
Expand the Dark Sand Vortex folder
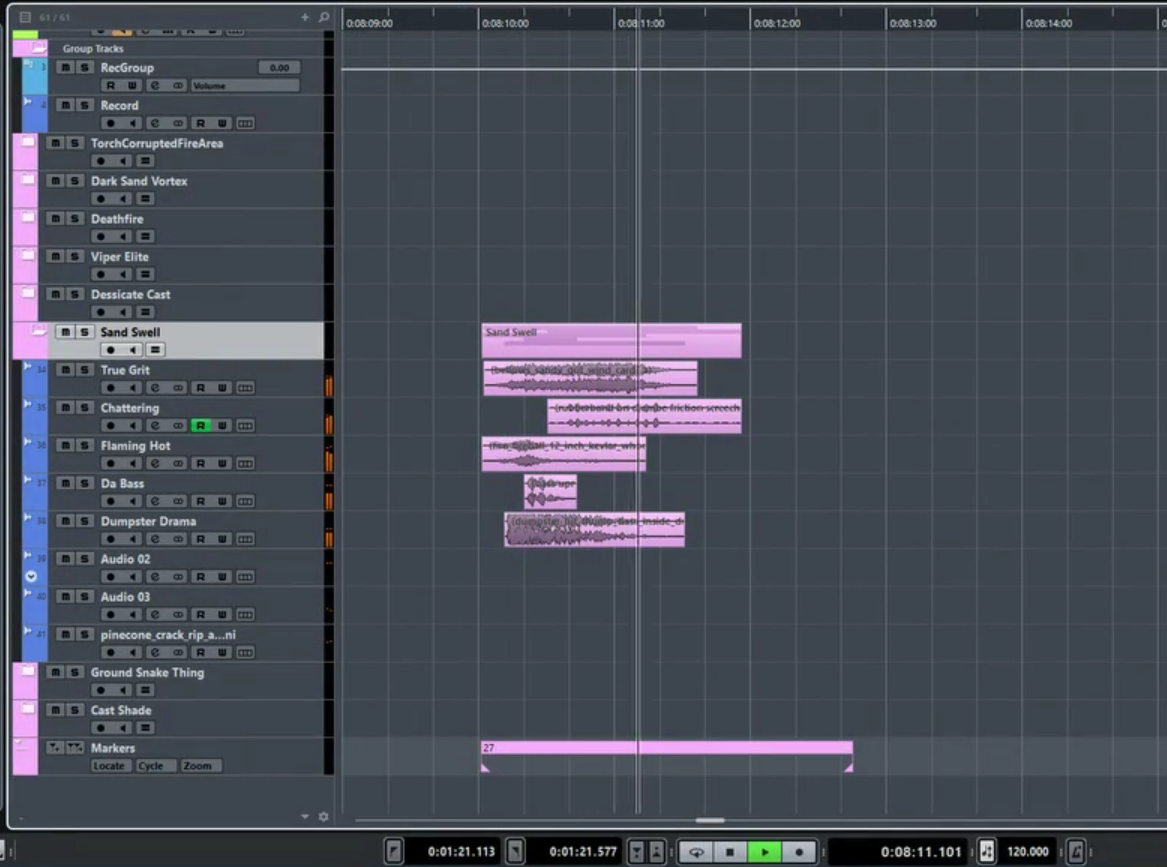28,180
